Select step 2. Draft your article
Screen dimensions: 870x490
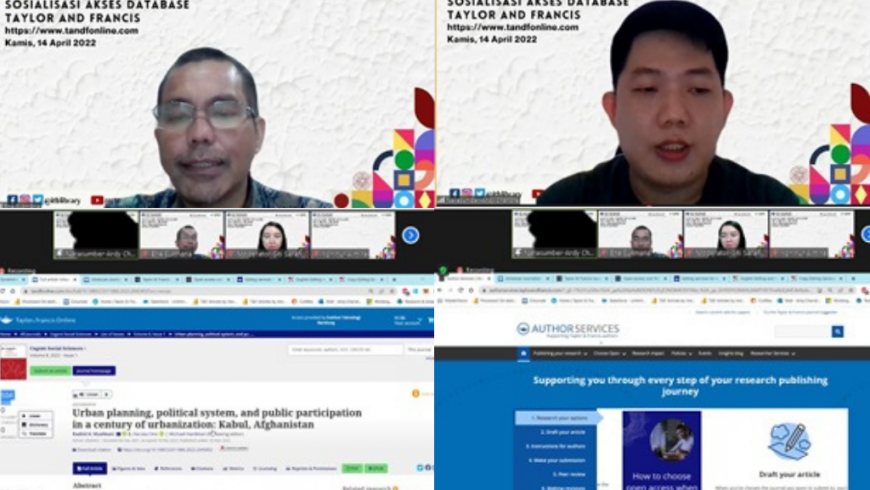[562, 432]
